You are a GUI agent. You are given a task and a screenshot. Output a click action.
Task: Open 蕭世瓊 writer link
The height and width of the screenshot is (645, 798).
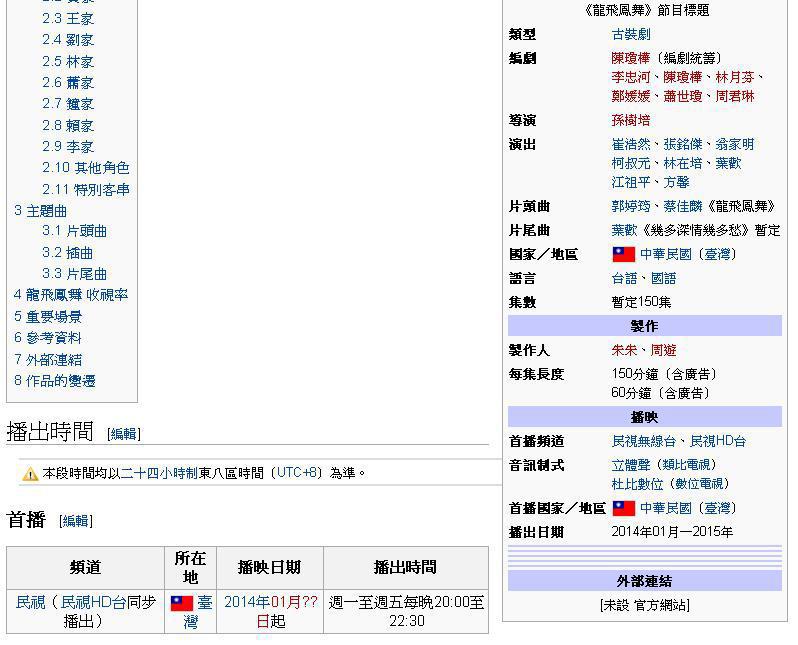pyautogui.click(x=682, y=96)
